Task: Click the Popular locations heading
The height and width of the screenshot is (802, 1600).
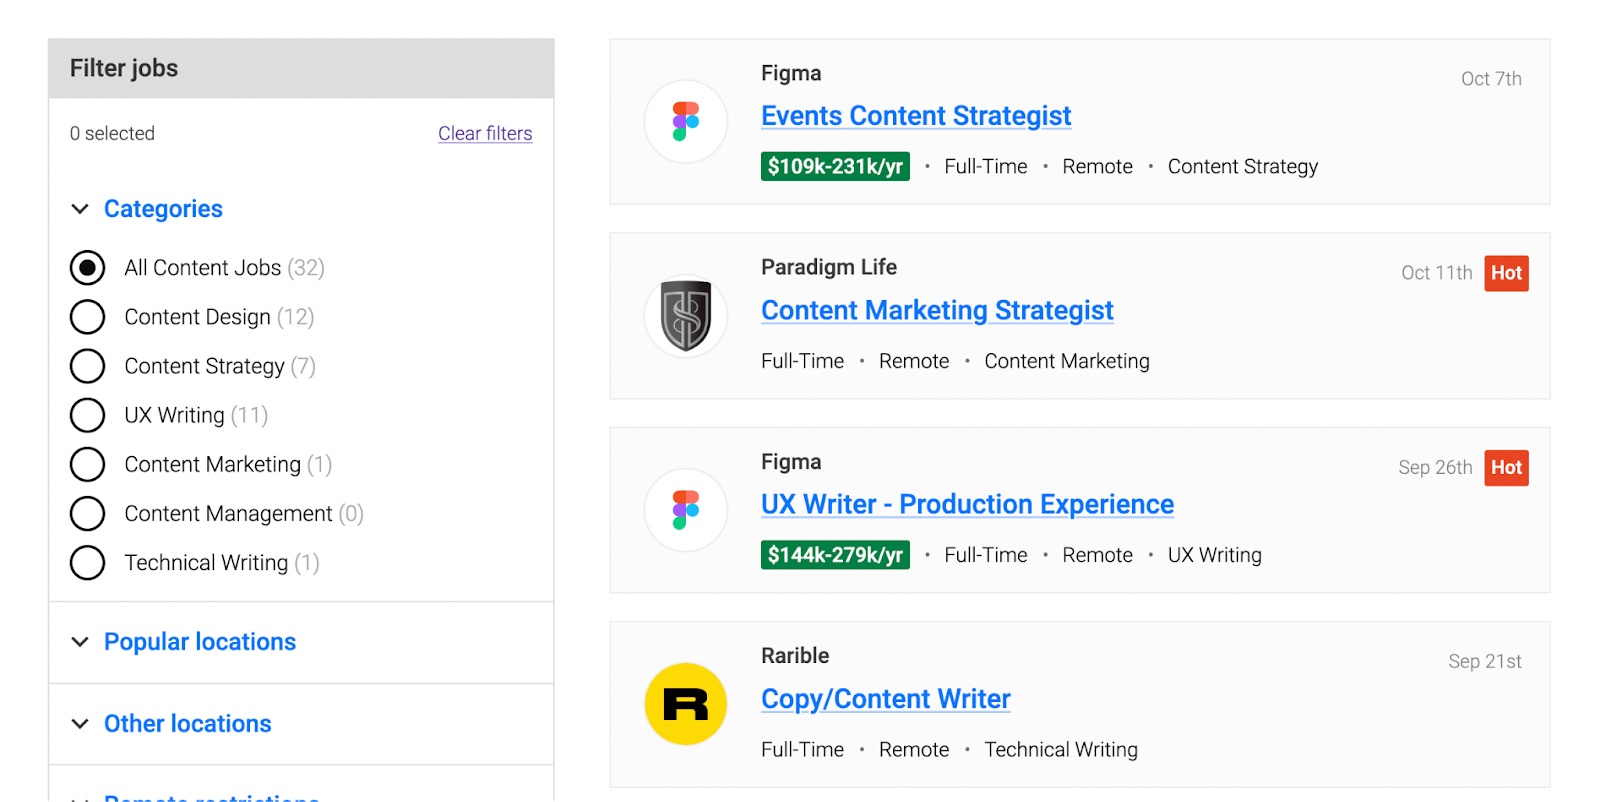Action: click(200, 642)
